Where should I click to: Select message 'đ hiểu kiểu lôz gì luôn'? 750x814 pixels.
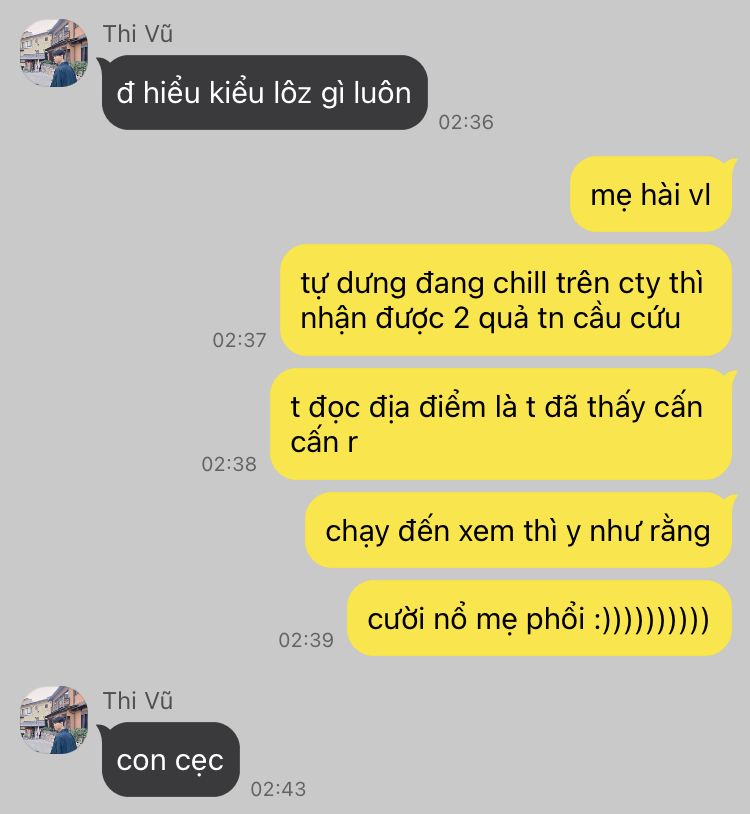pyautogui.click(x=265, y=92)
